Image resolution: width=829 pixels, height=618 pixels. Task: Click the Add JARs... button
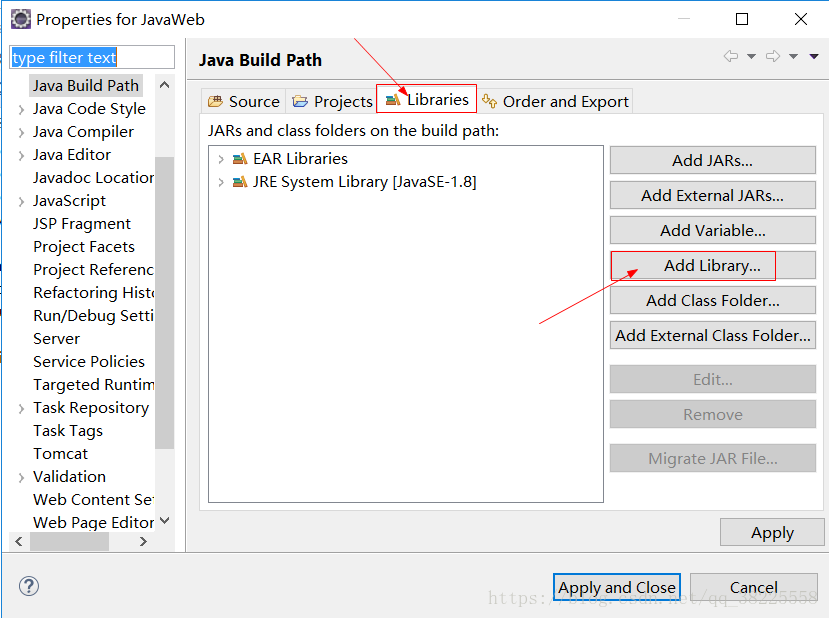pos(713,160)
